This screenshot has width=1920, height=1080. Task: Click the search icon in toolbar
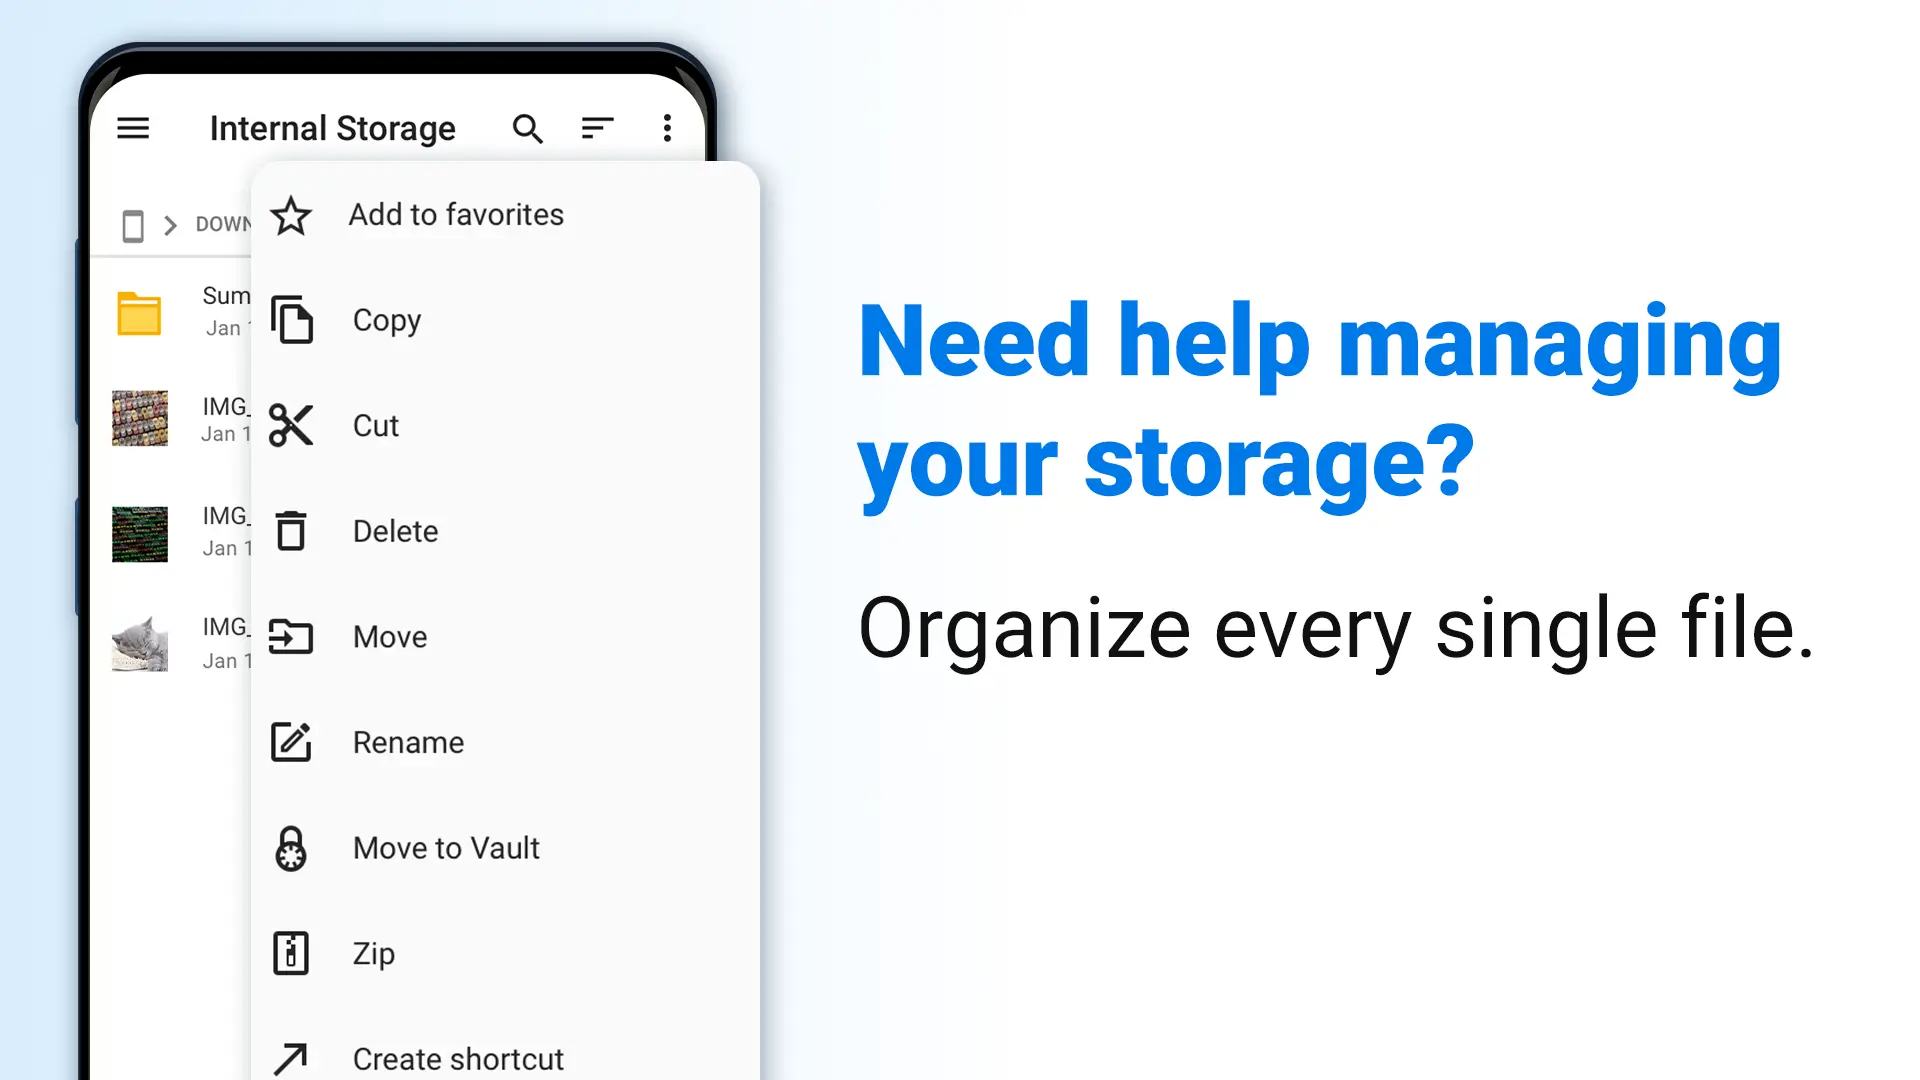point(526,128)
